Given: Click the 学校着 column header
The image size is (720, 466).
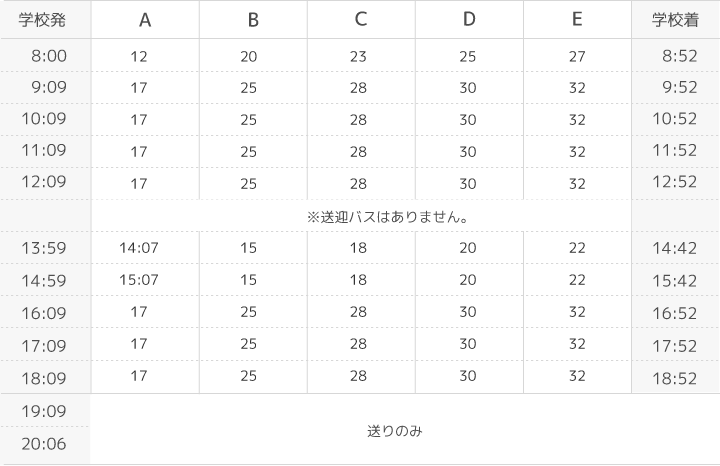Looking at the screenshot, I should tap(675, 20).
